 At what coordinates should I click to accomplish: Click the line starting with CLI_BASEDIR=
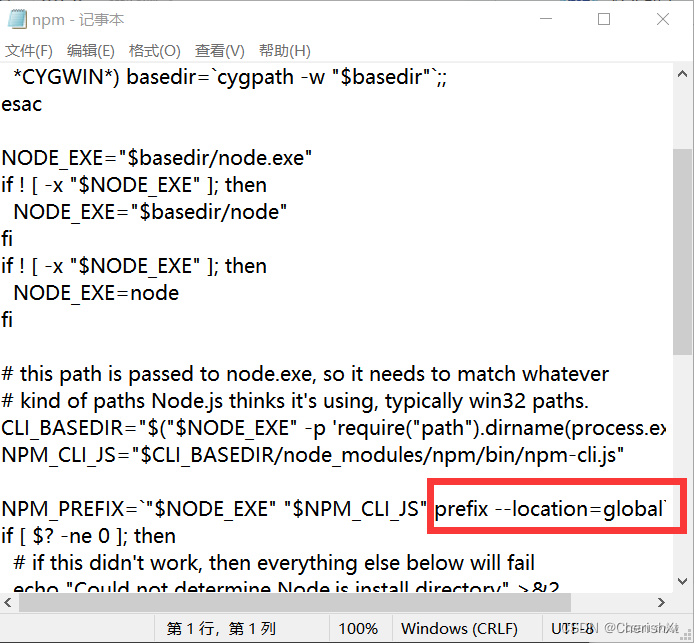pos(333,428)
